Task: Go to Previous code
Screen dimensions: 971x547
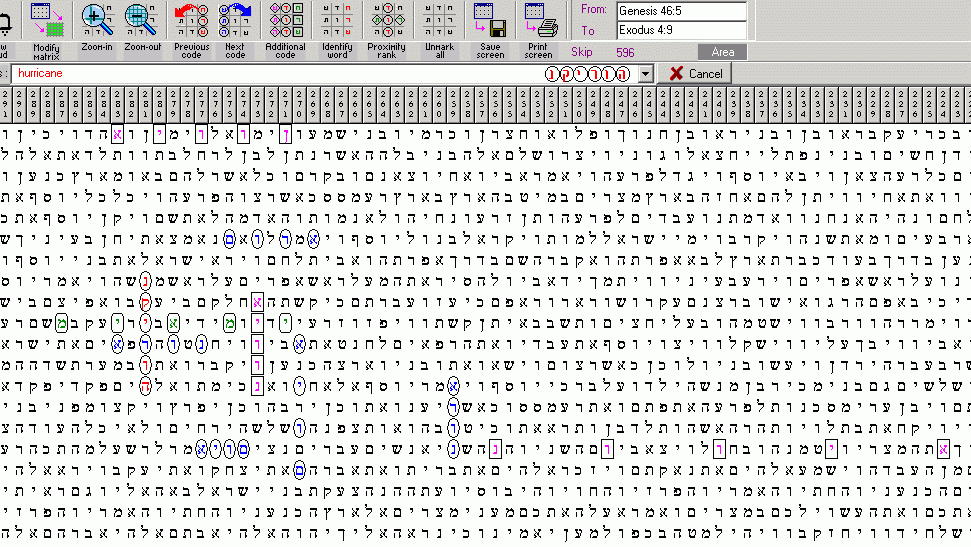Action: point(191,31)
